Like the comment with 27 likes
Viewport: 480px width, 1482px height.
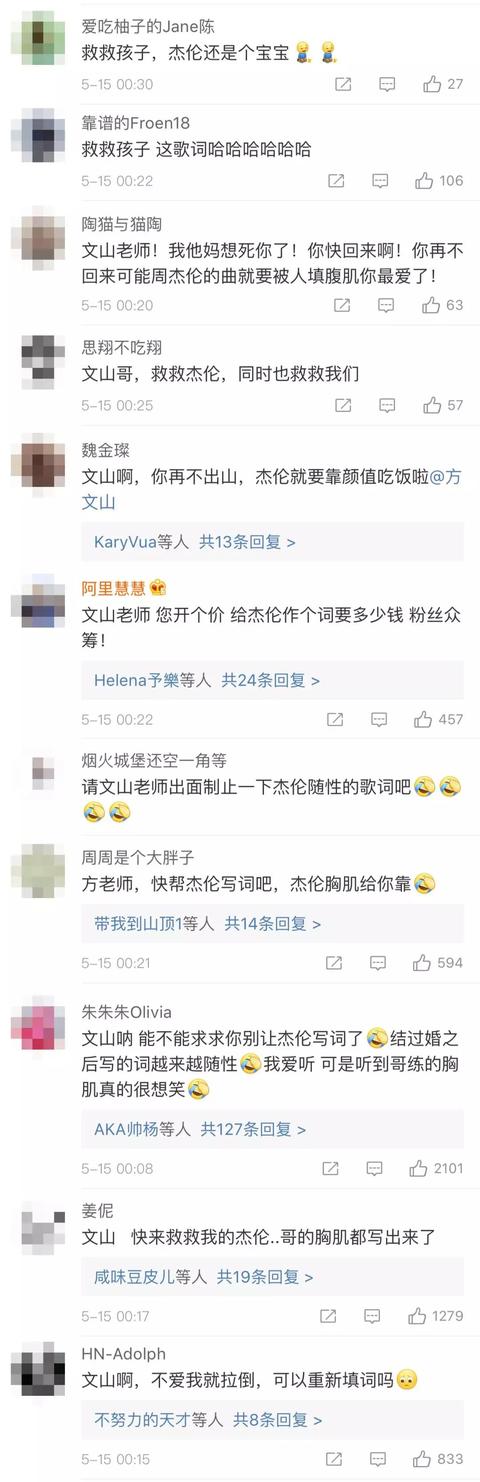pos(432,85)
